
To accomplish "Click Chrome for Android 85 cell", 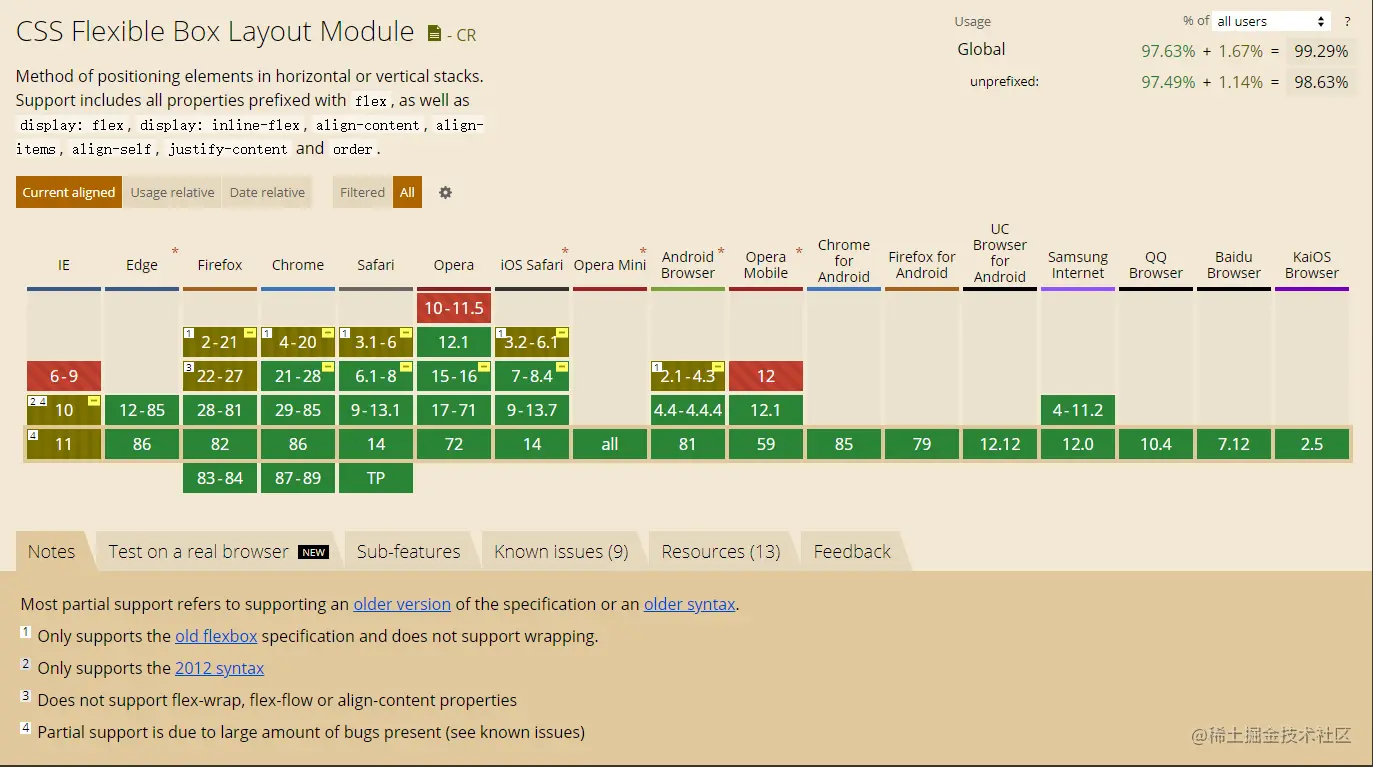I will [x=844, y=444].
